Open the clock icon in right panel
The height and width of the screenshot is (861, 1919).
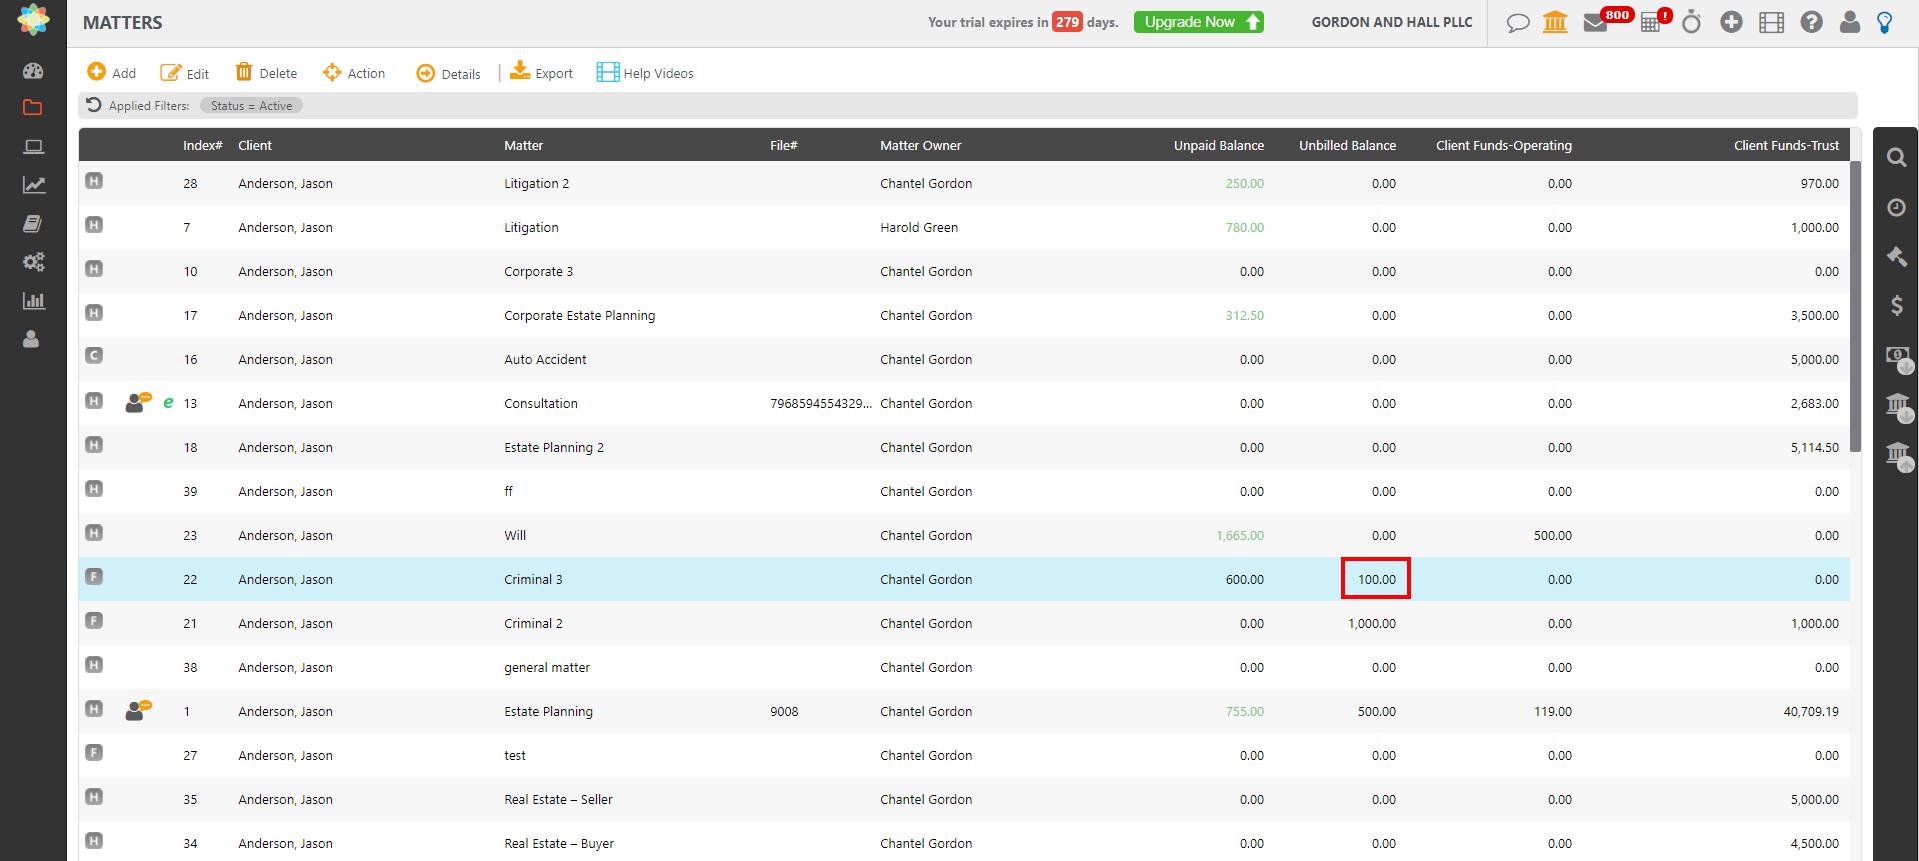(1896, 207)
